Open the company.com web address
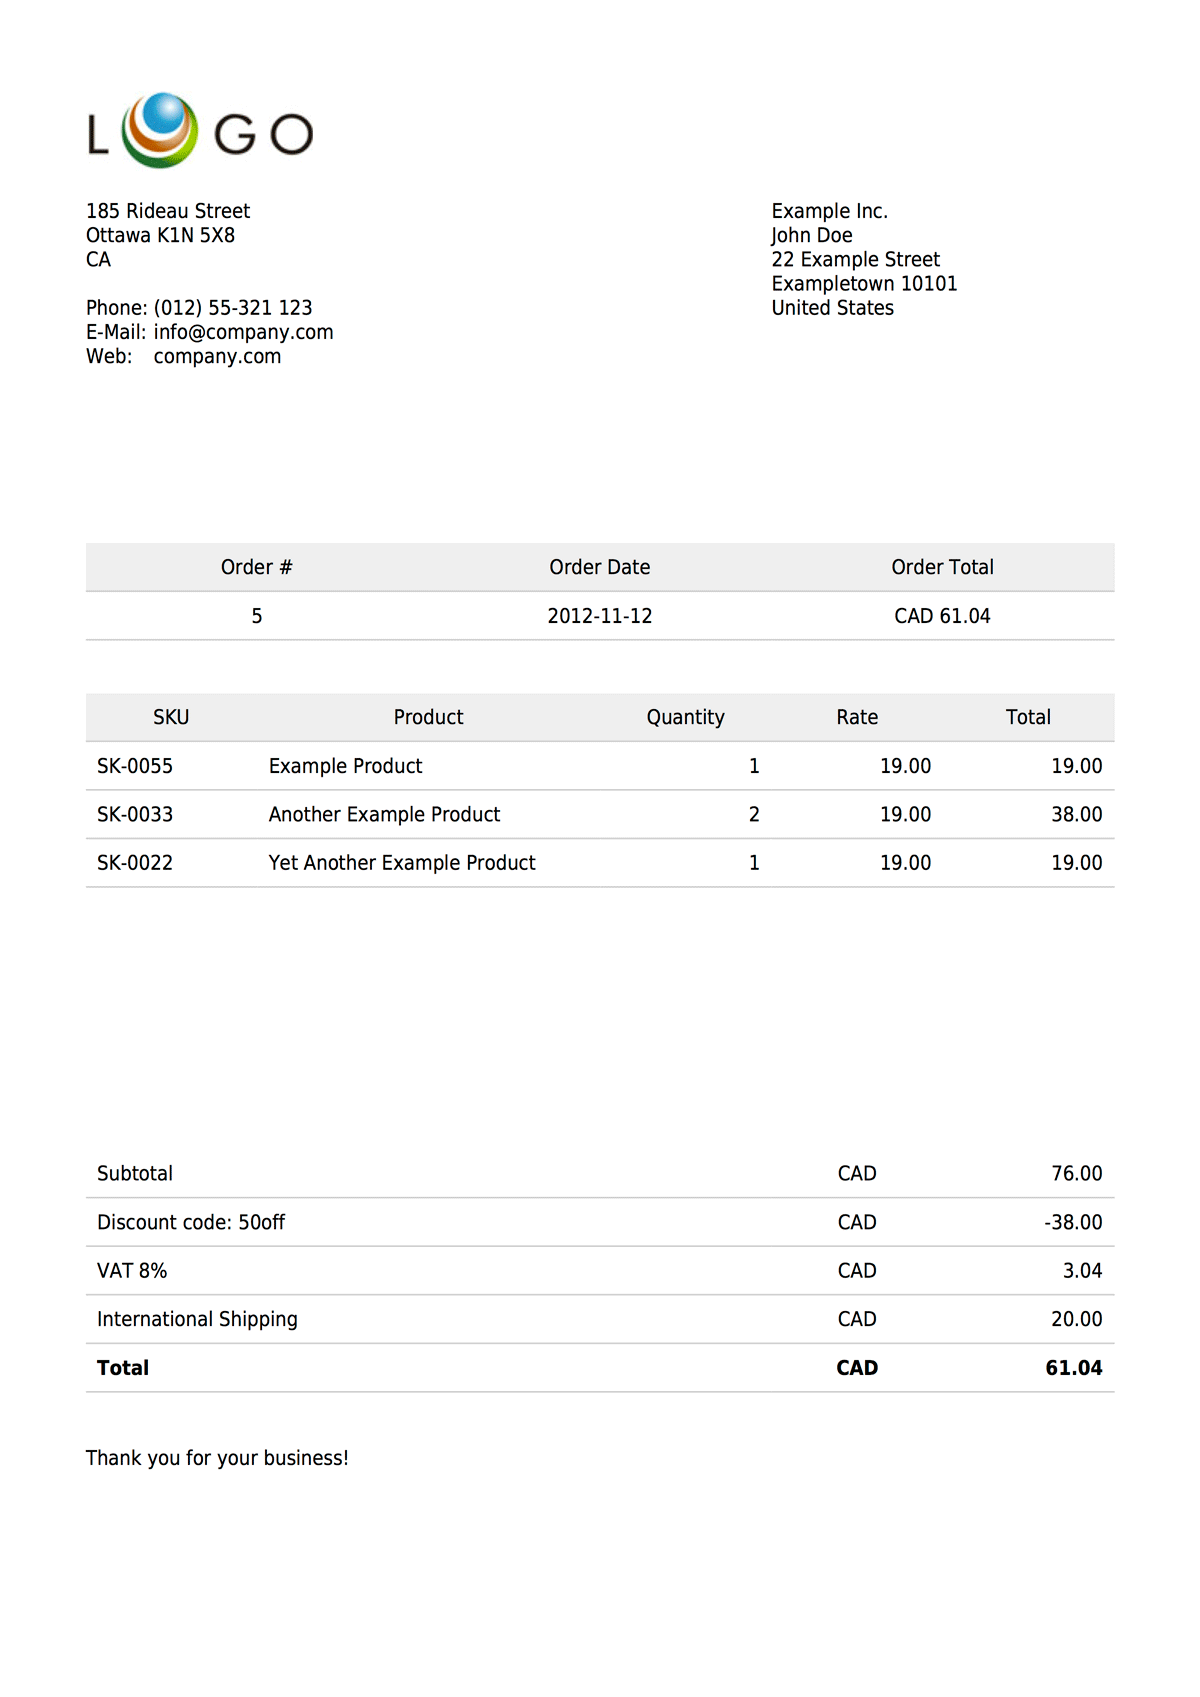Screen dimensions: 1200x1697 click(217, 356)
